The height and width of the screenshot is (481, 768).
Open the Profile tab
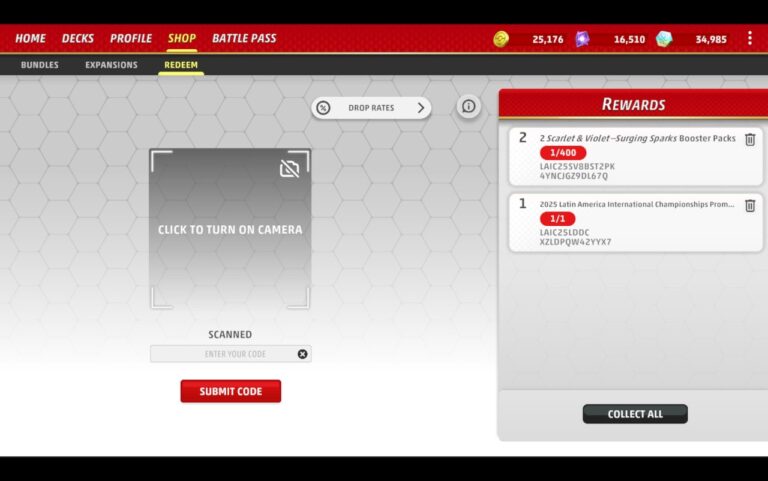tap(131, 38)
